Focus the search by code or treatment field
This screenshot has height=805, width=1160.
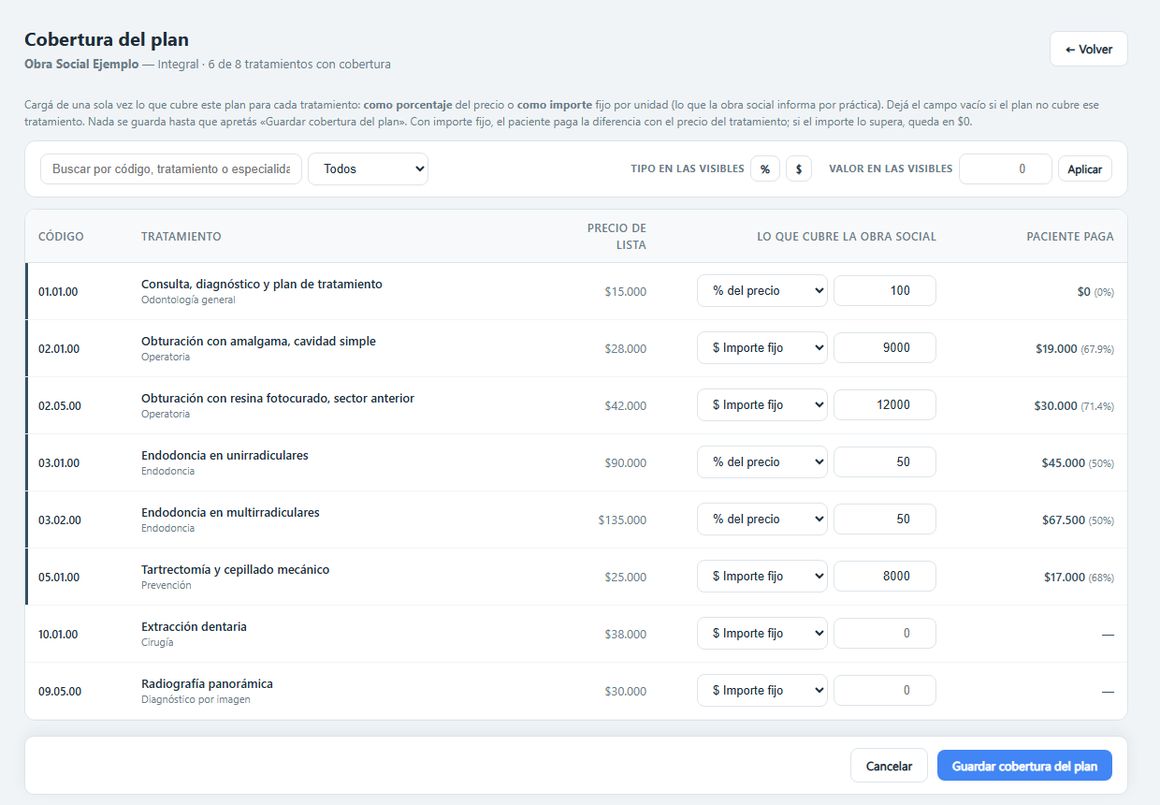click(x=171, y=169)
